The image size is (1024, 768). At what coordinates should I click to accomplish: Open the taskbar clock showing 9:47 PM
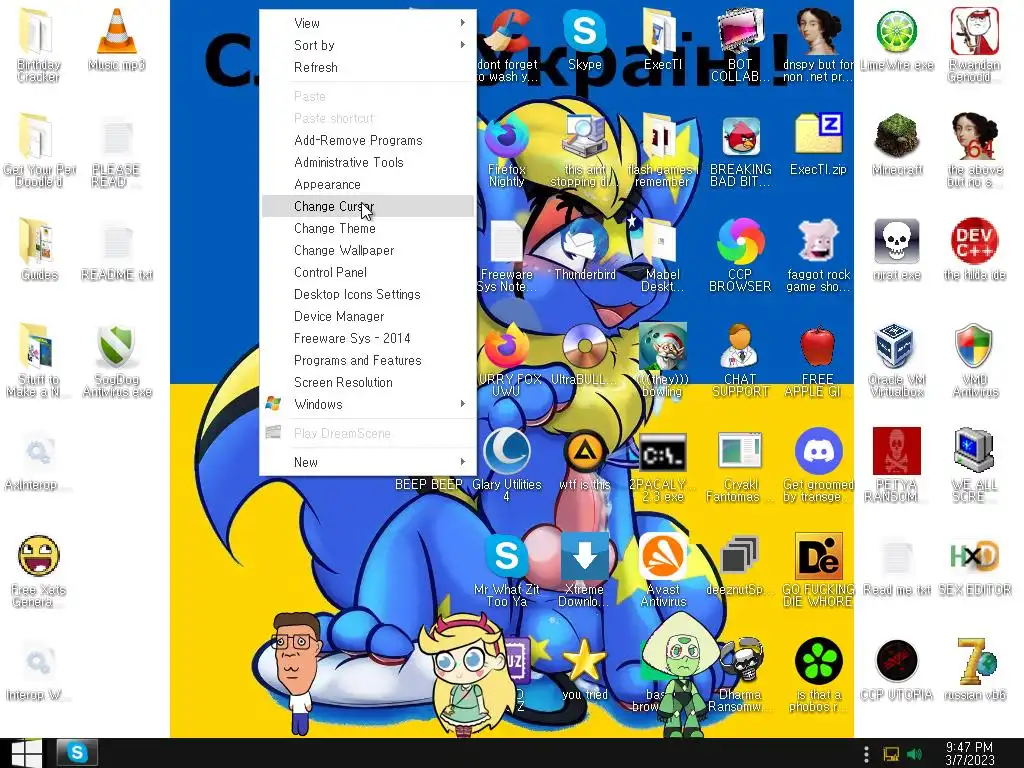(970, 753)
